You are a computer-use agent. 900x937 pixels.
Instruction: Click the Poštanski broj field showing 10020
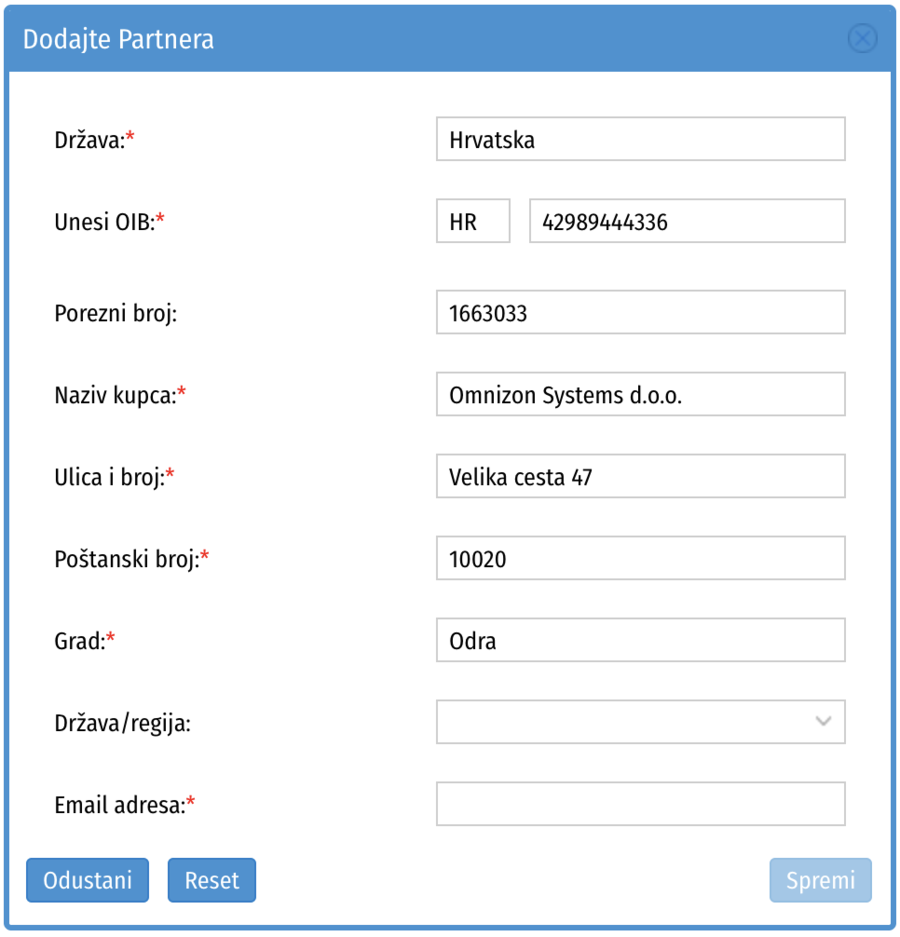click(640, 559)
